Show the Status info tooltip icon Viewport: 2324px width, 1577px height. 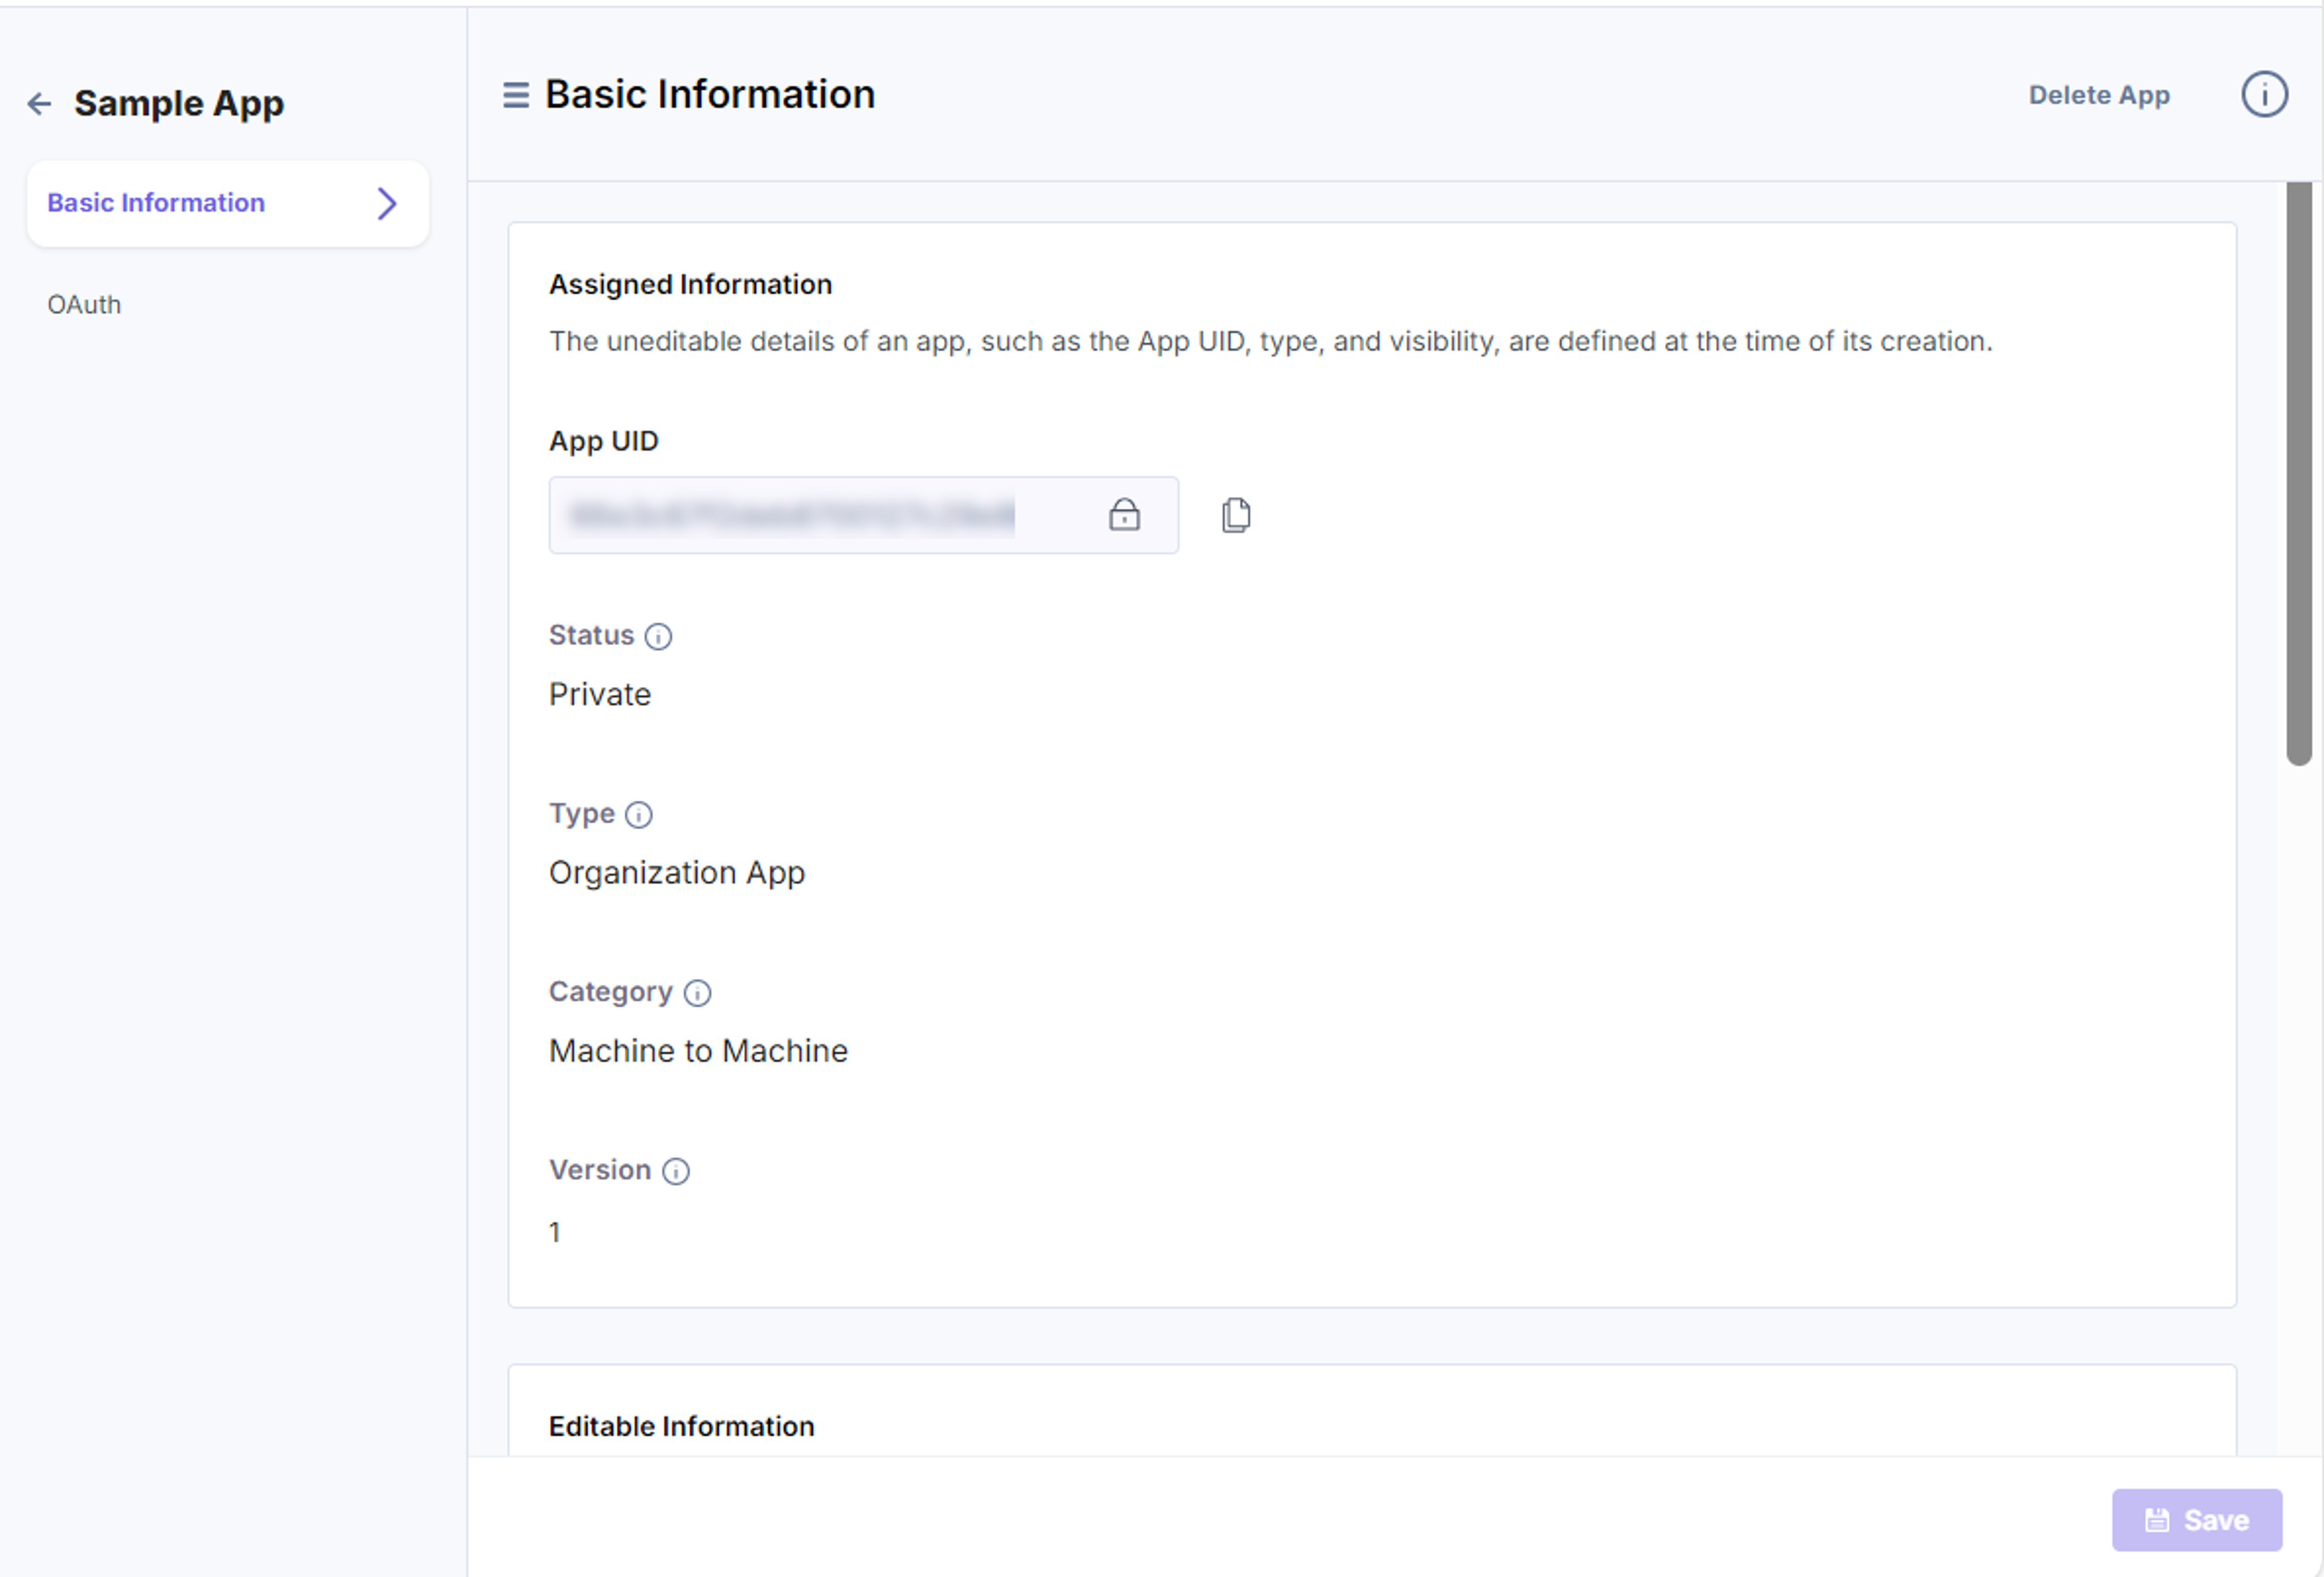(x=658, y=636)
